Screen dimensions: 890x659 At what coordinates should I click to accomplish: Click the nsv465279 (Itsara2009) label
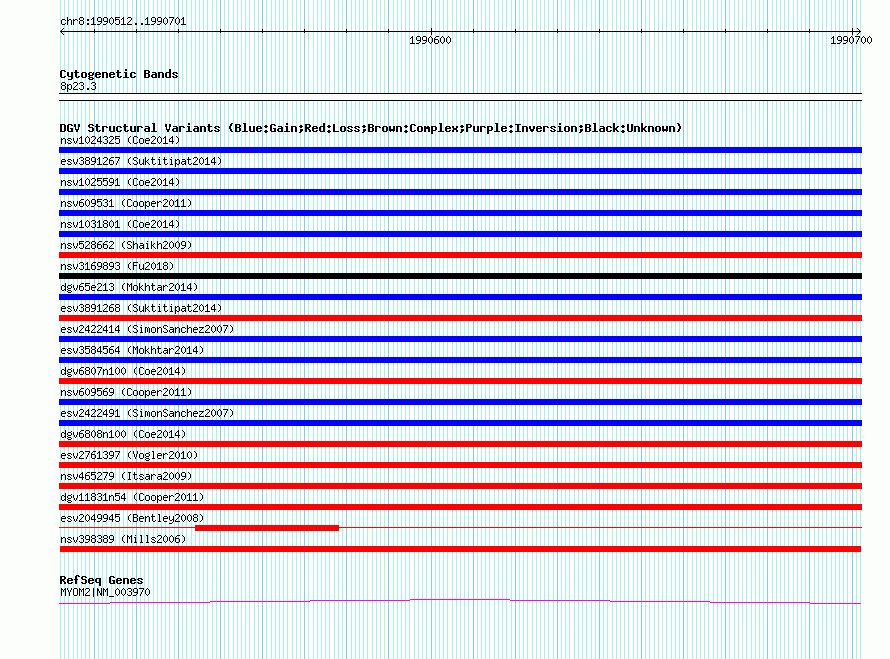[x=126, y=476]
